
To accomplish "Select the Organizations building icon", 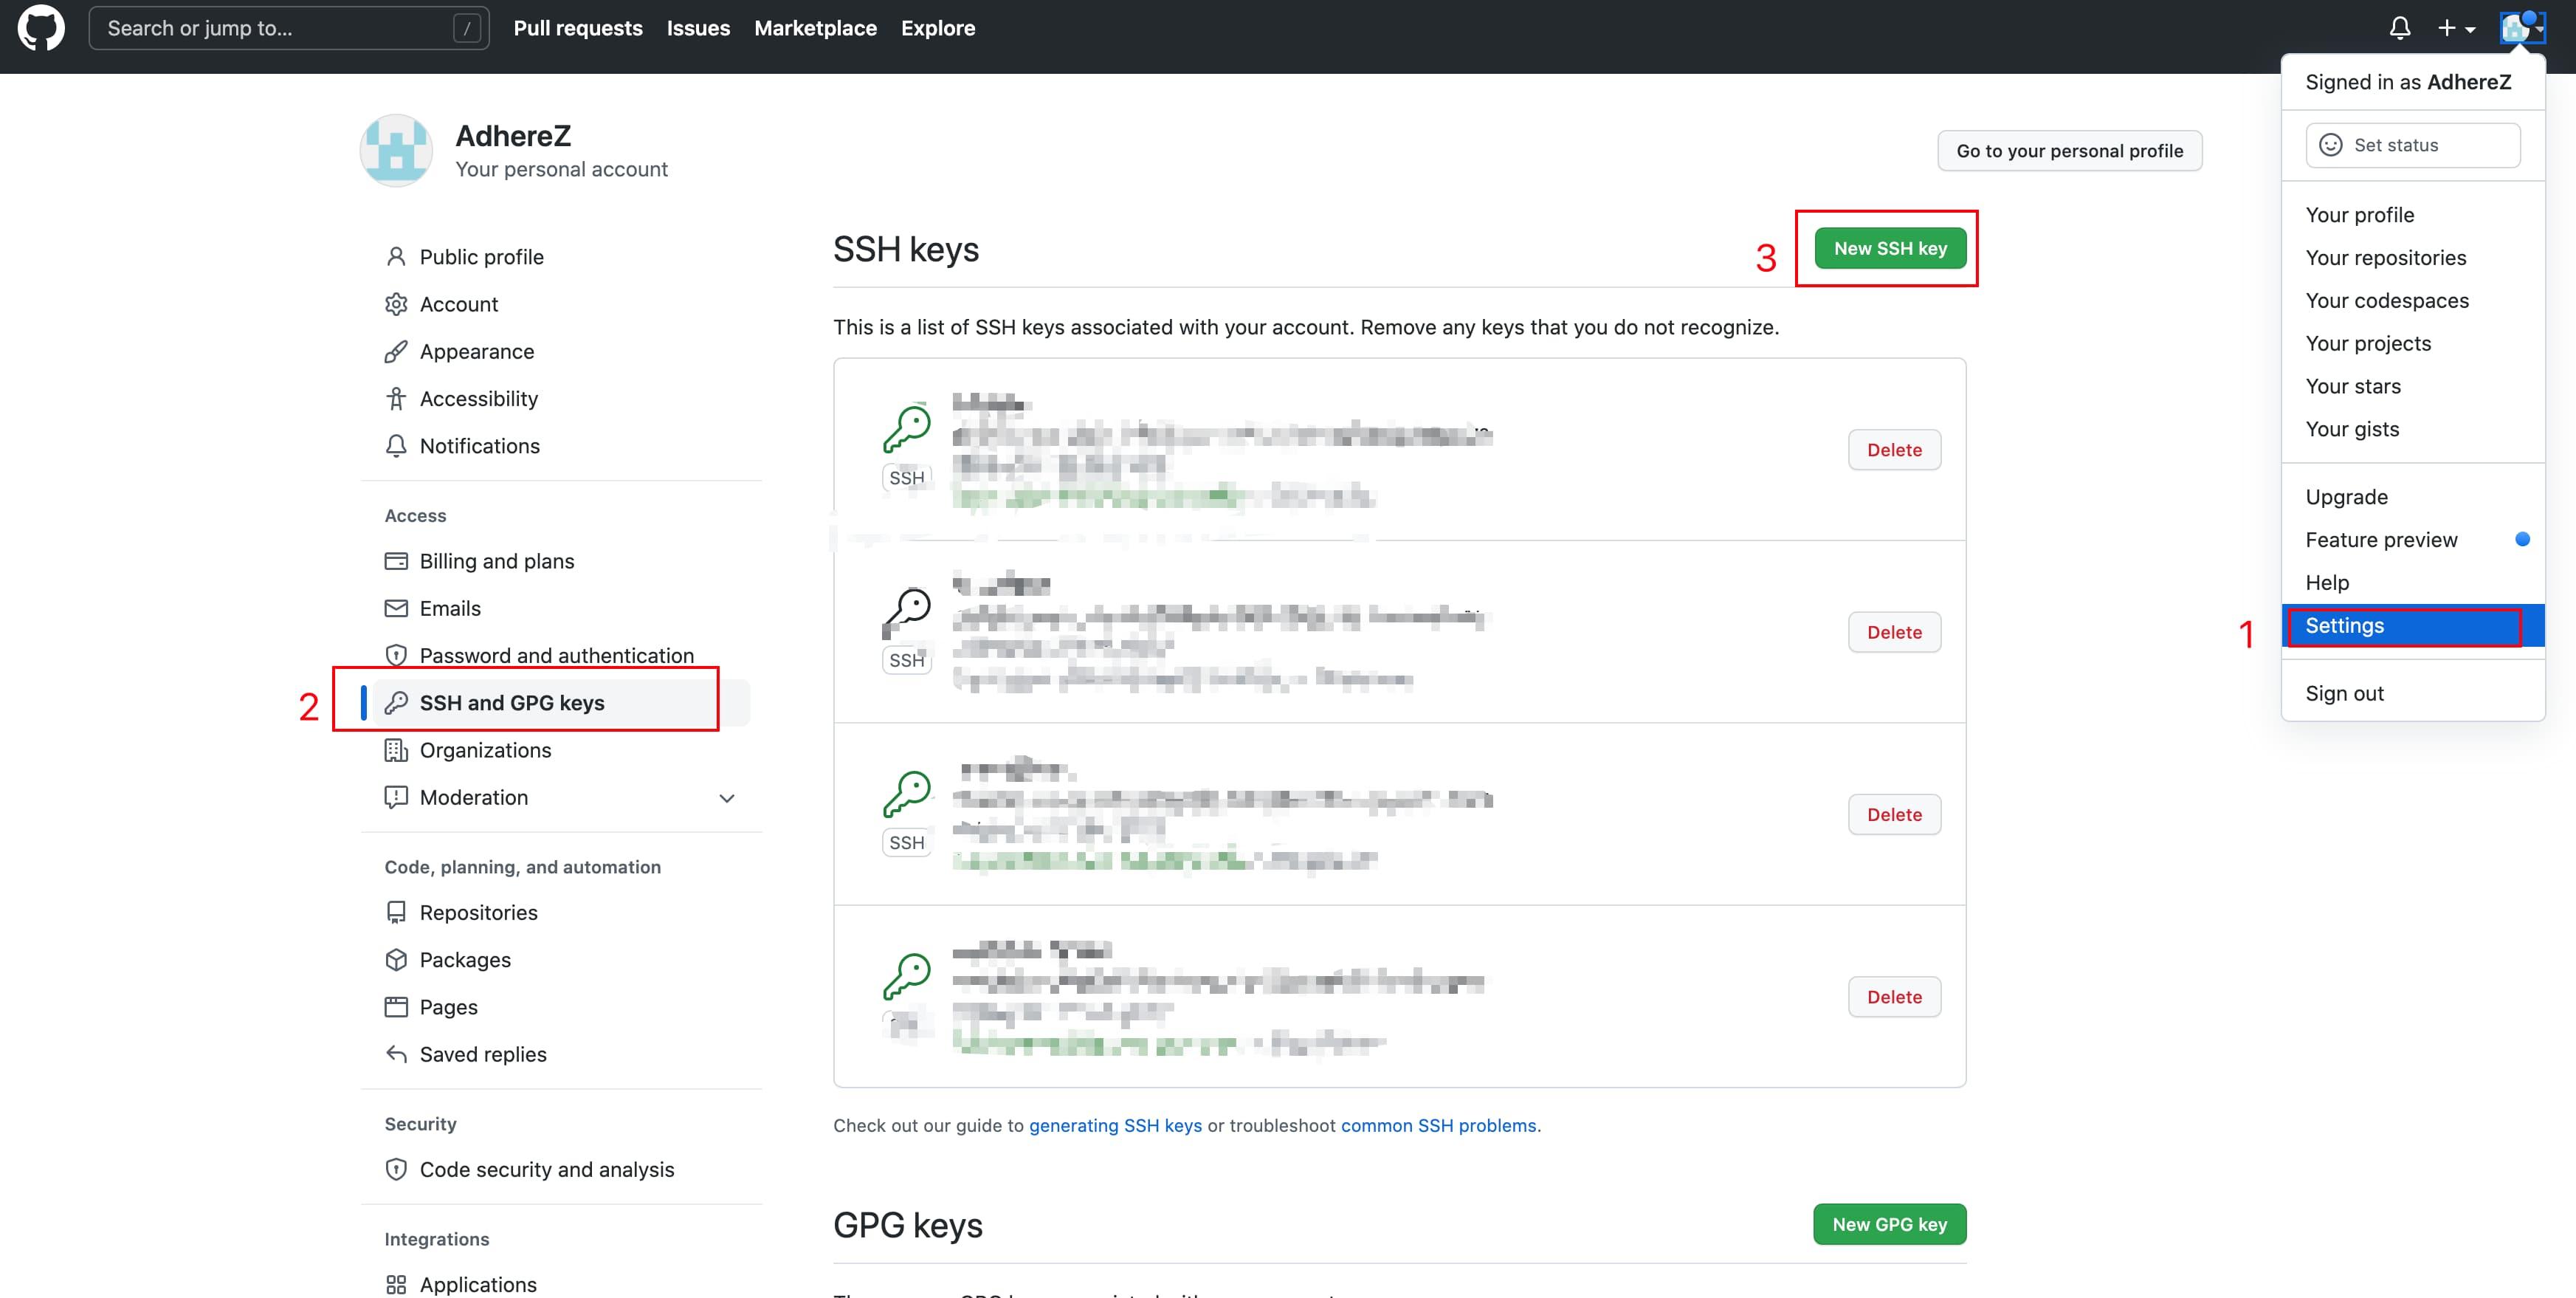I will click(x=396, y=750).
